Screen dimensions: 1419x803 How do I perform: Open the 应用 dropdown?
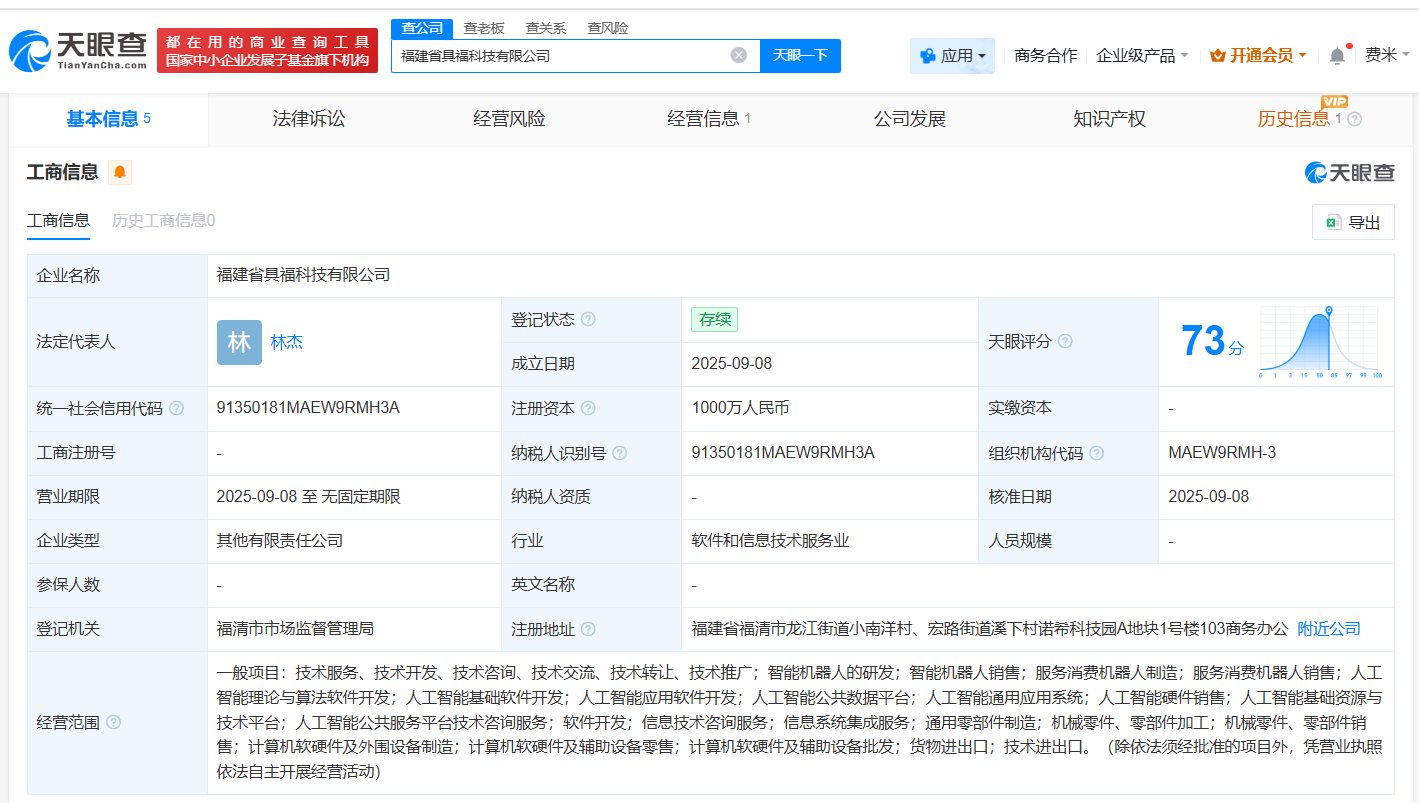tap(958, 55)
